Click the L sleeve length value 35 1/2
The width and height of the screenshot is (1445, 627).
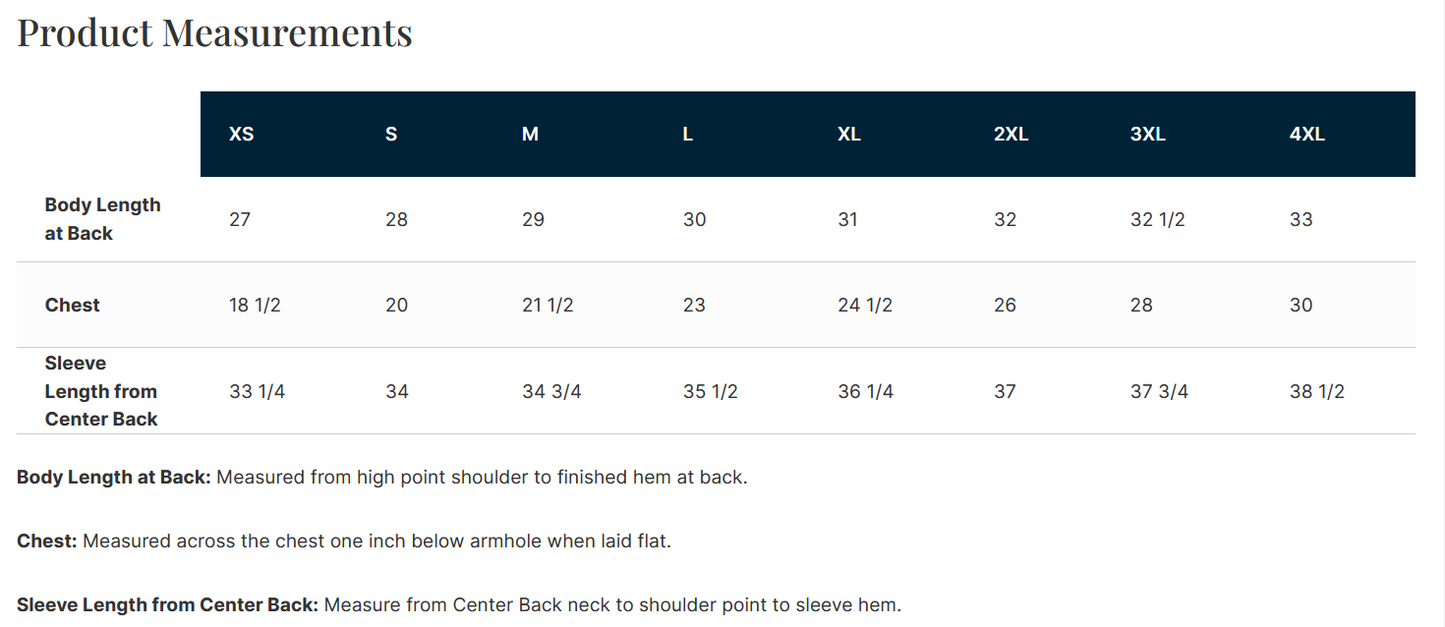710,391
